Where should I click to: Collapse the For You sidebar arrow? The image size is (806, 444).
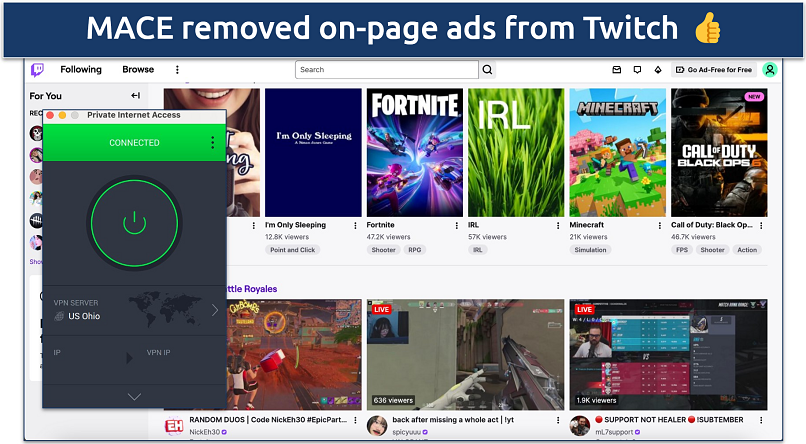135,96
